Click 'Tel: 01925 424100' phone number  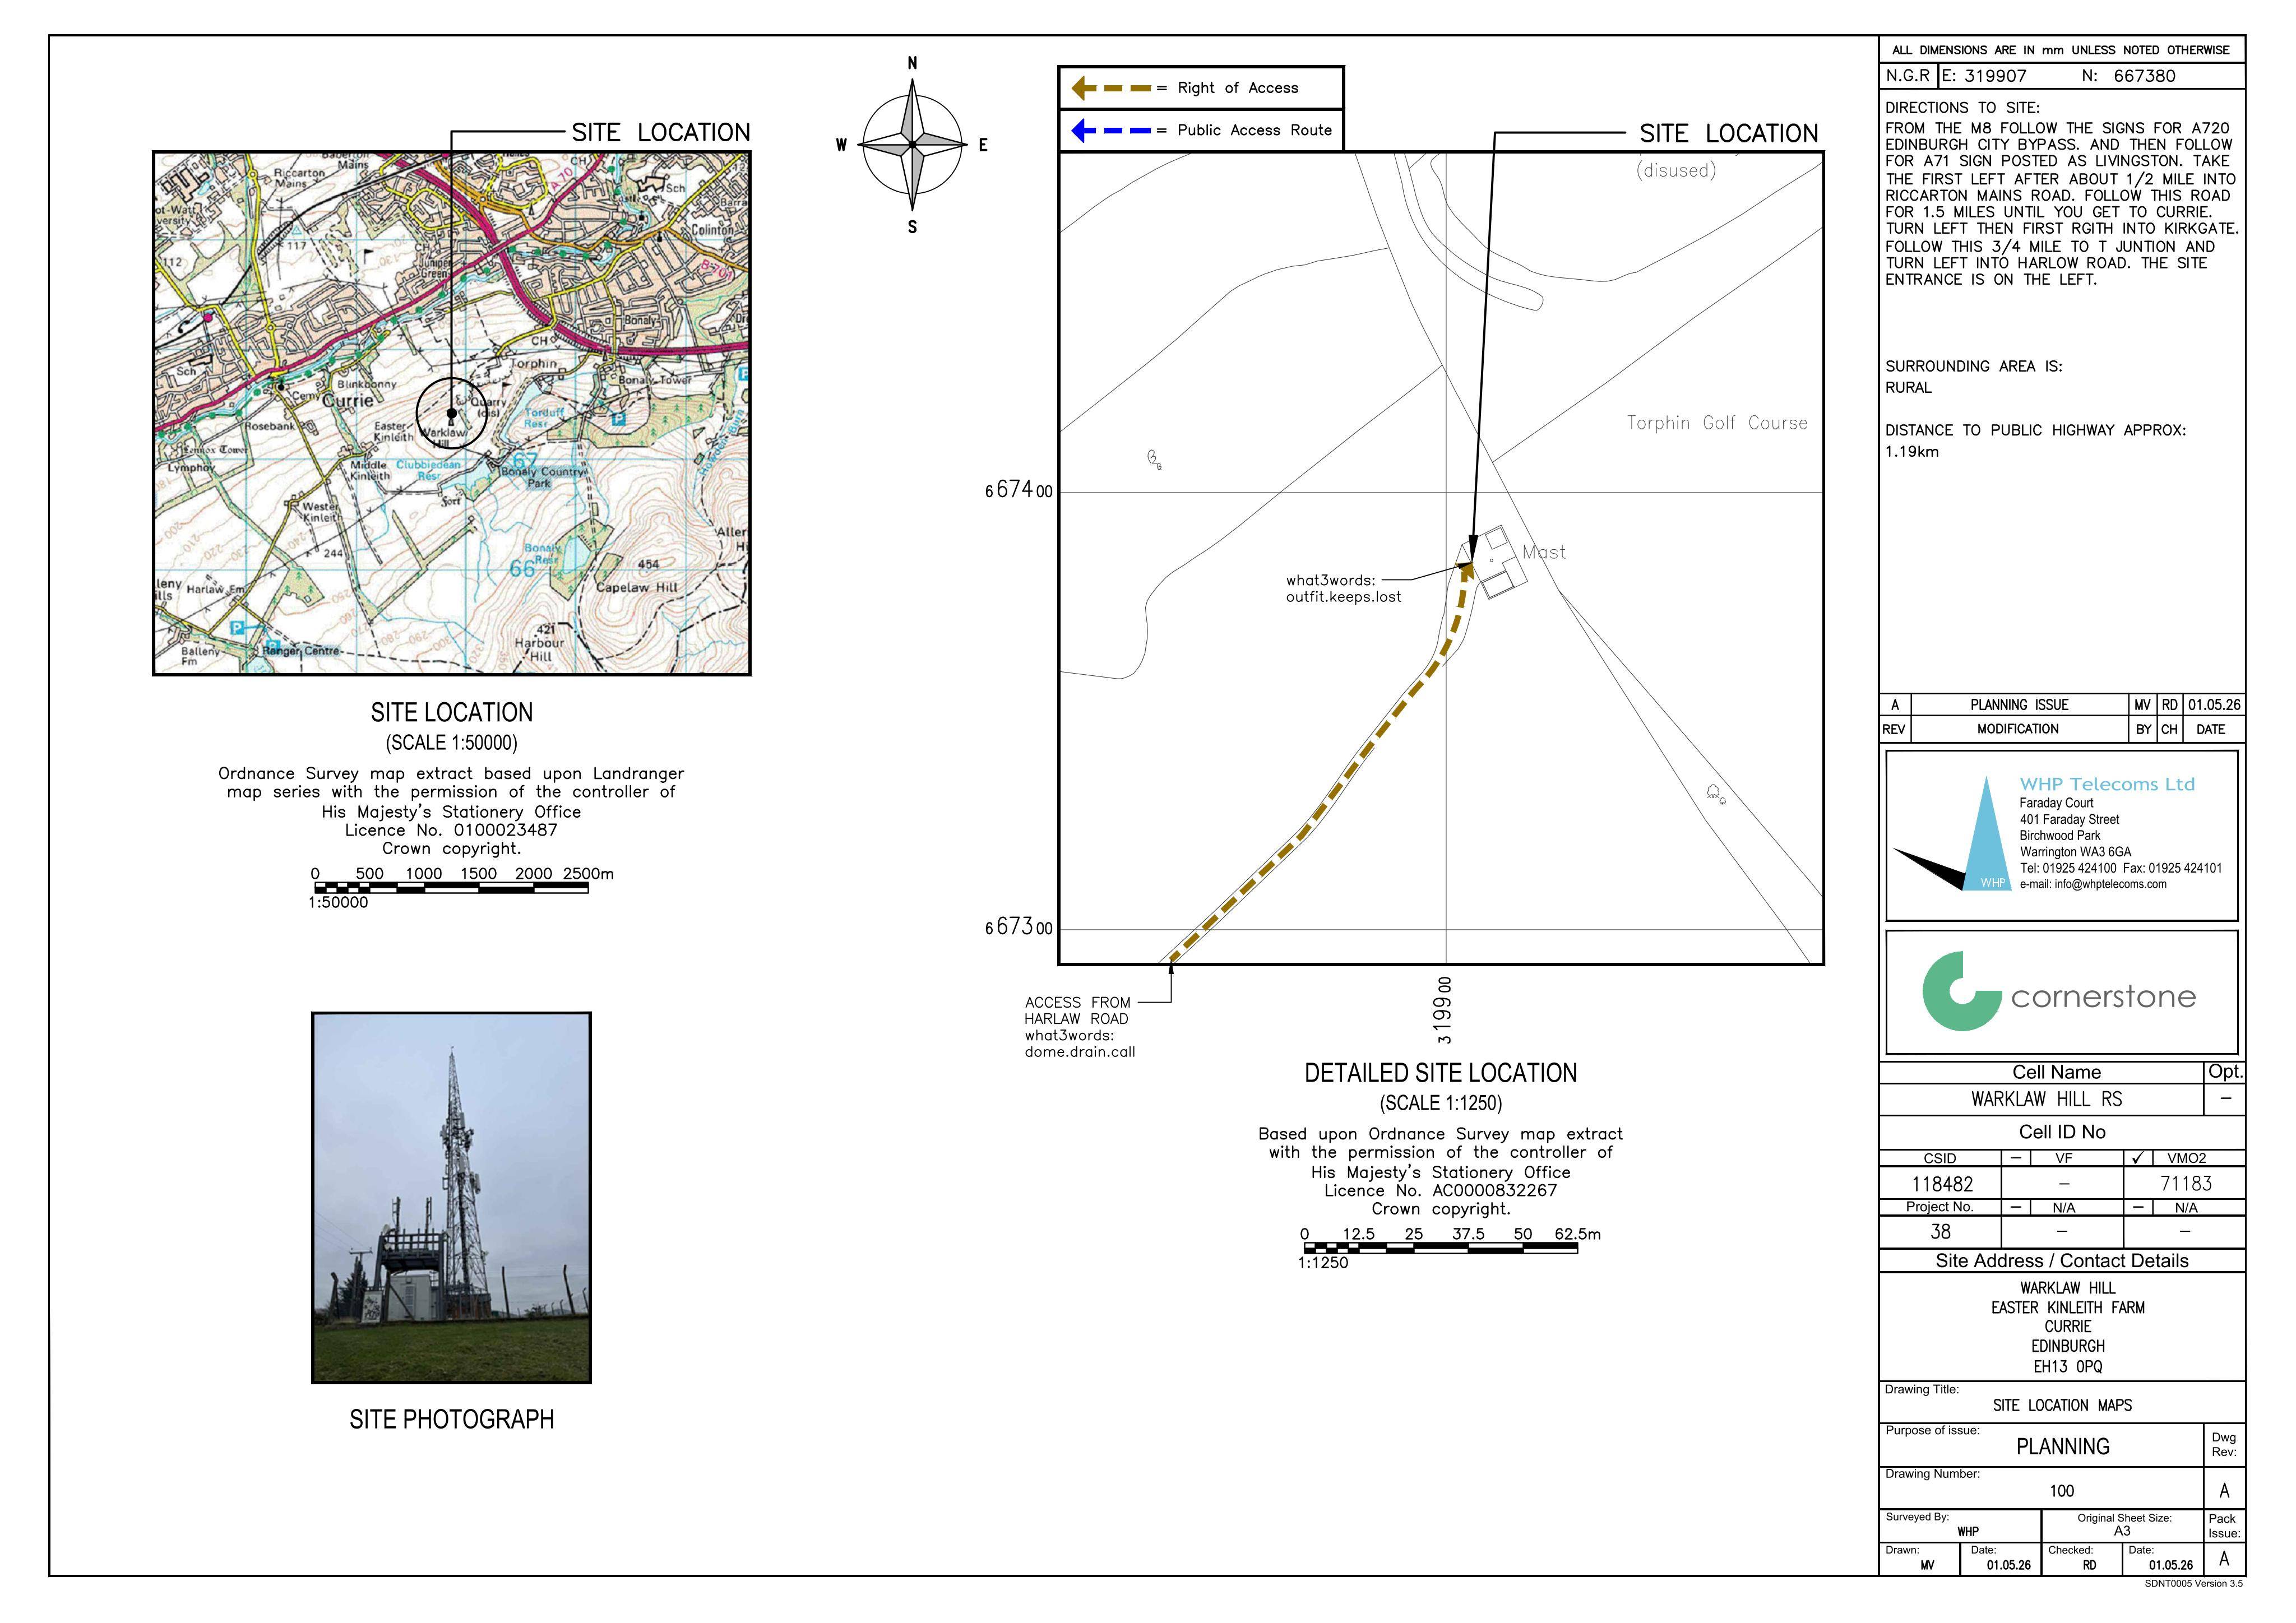(x=2067, y=868)
